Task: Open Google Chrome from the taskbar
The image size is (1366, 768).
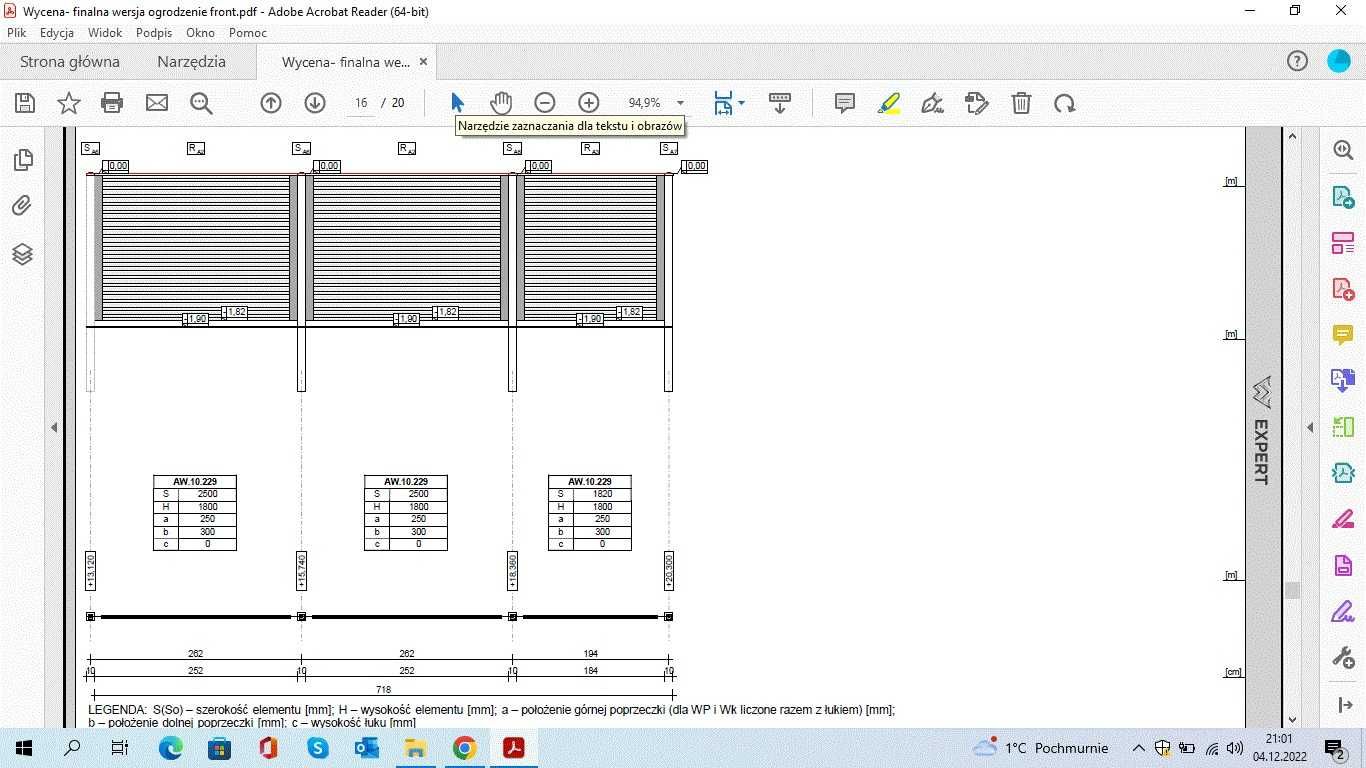Action: click(x=464, y=748)
